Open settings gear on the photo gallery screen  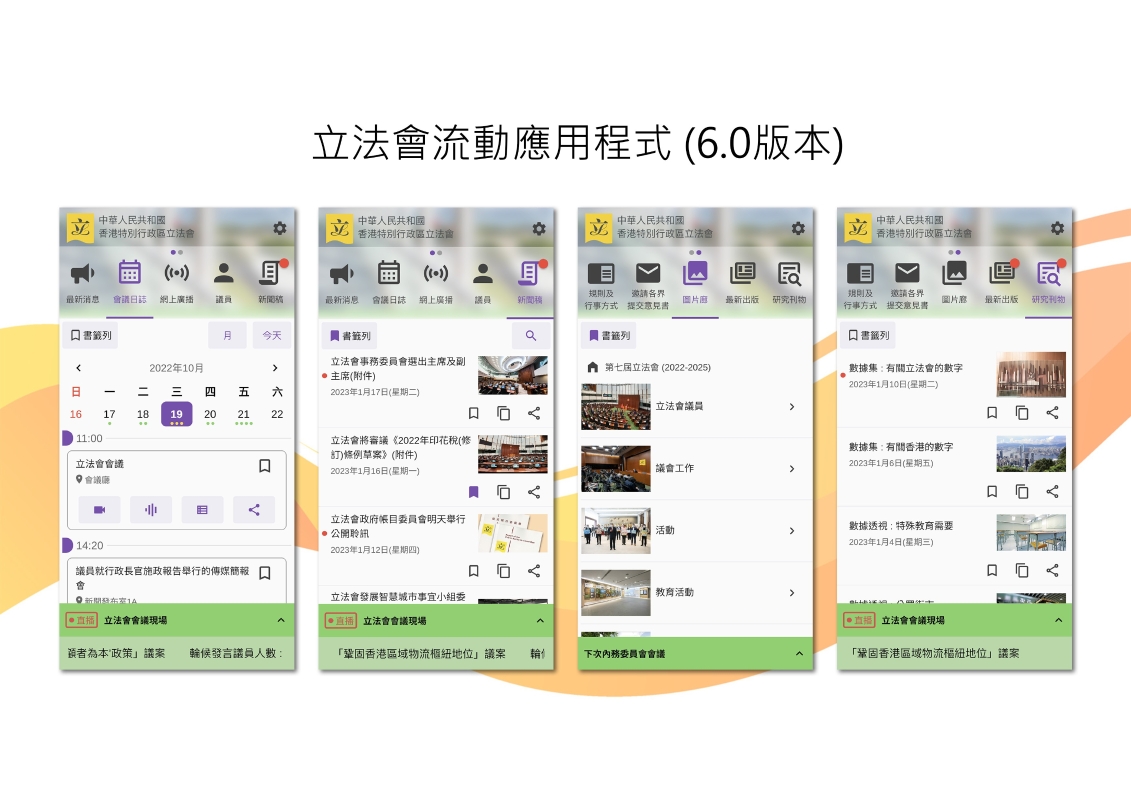click(798, 228)
